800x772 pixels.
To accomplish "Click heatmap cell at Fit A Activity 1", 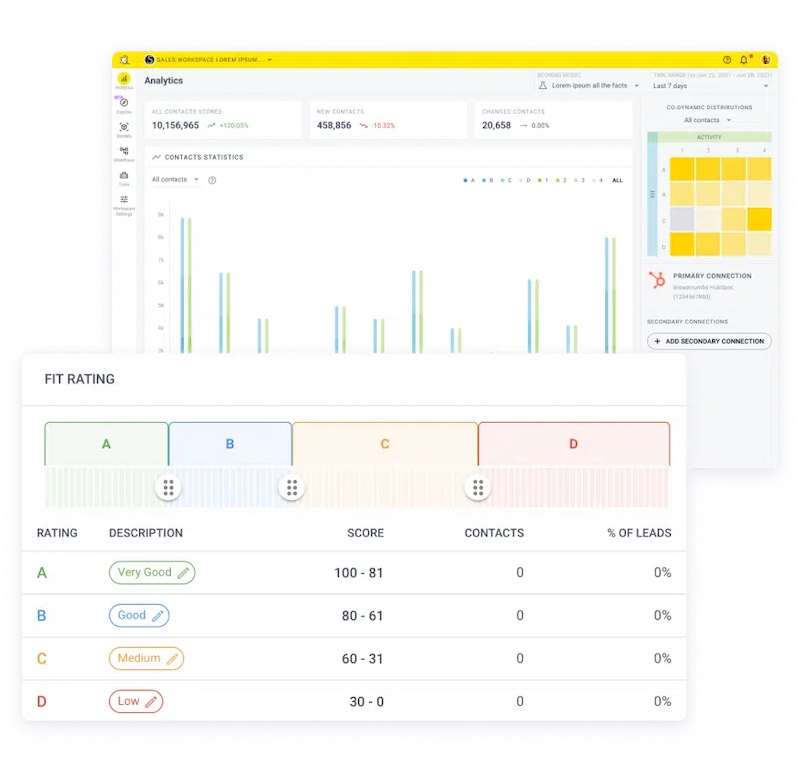I will (x=682, y=169).
